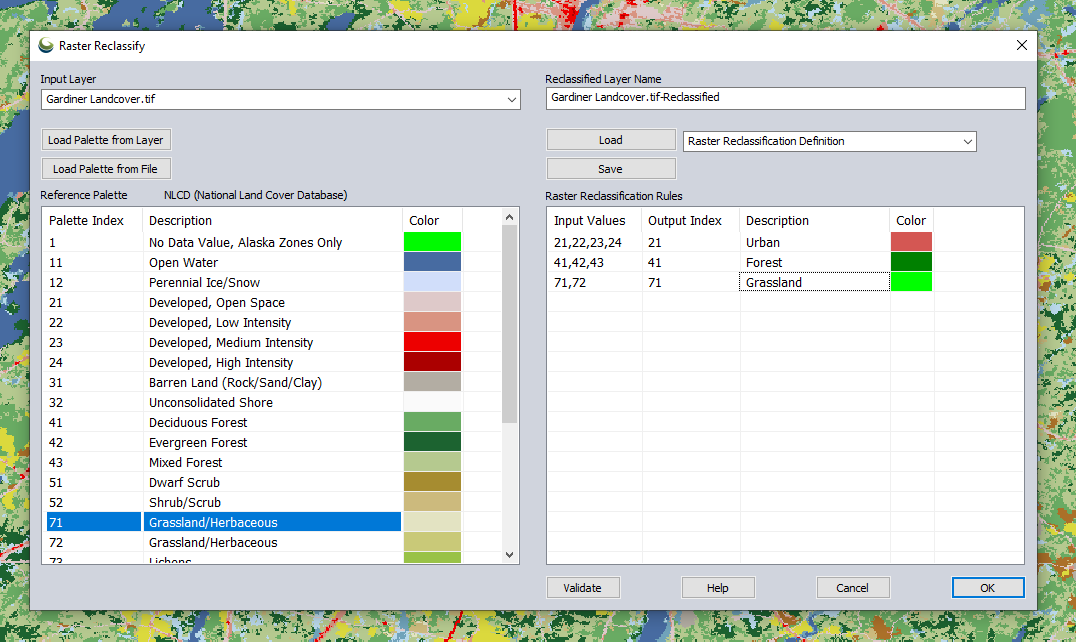Click the Input Values column header
The image size is (1076, 642).
point(595,221)
